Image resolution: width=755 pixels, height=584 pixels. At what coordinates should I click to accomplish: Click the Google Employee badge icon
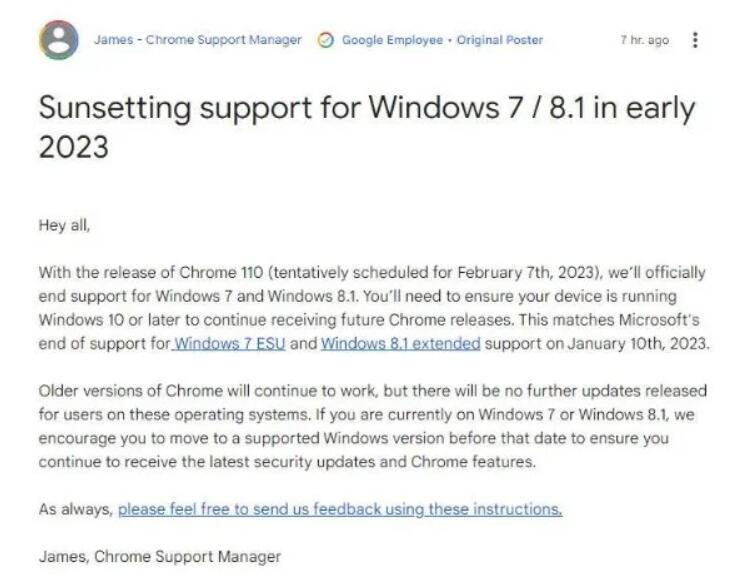pyautogui.click(x=325, y=40)
